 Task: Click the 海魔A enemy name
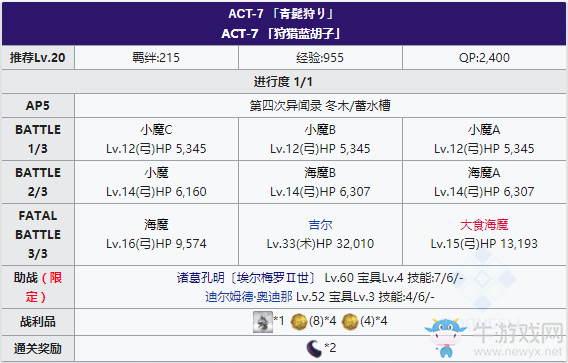484,173
